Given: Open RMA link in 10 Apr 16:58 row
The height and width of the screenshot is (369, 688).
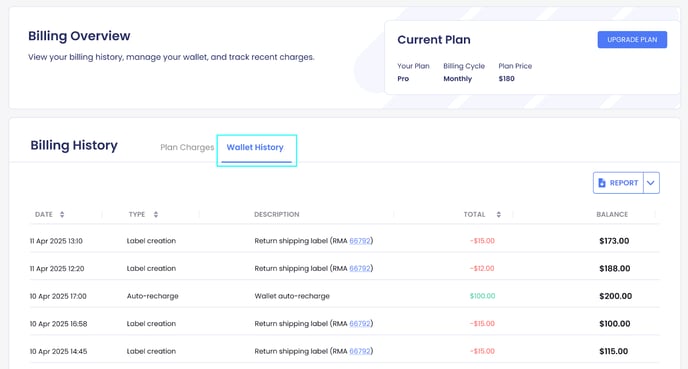Looking at the screenshot, I should pos(360,324).
